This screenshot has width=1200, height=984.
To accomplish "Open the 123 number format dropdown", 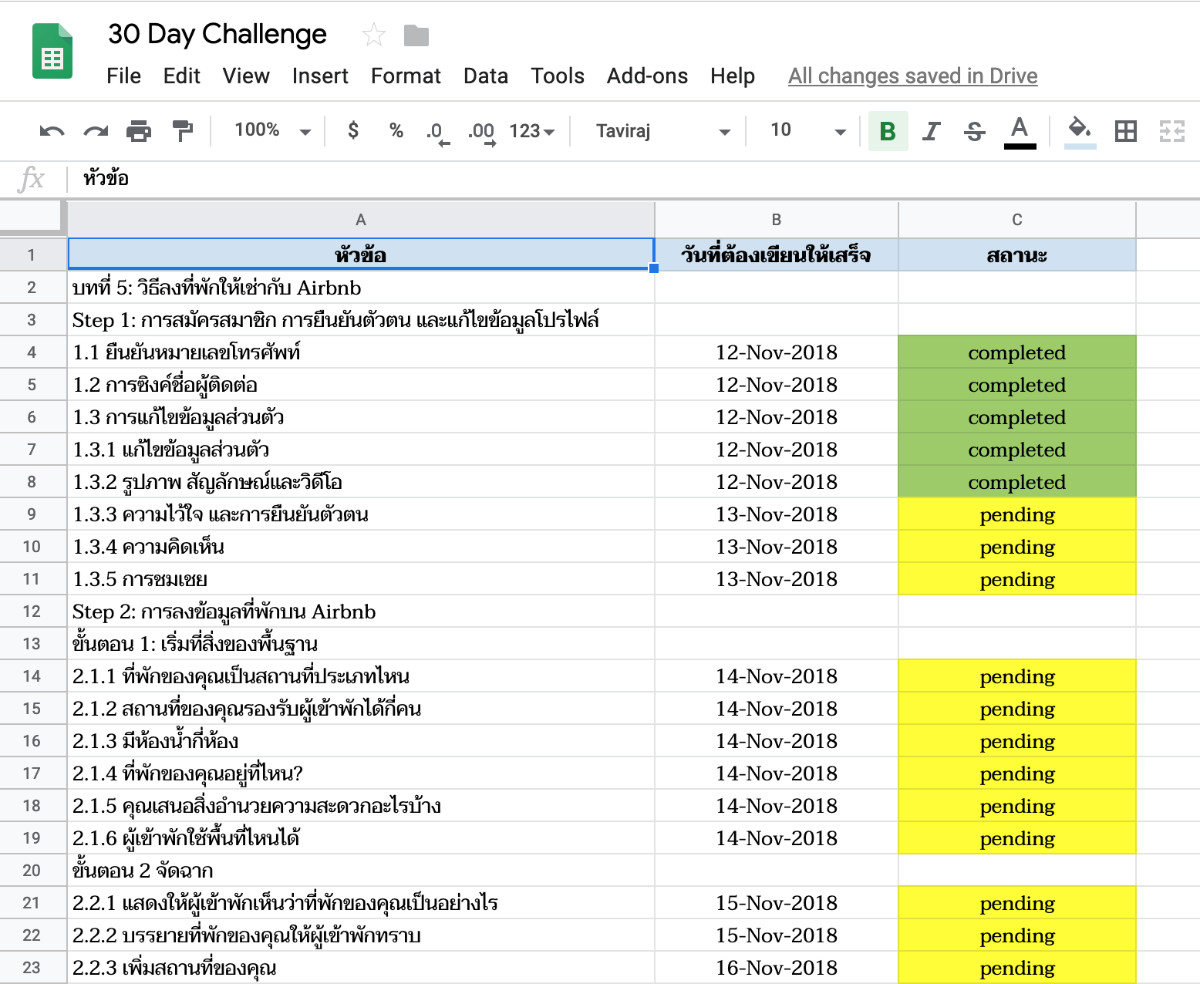I will pyautogui.click(x=532, y=131).
